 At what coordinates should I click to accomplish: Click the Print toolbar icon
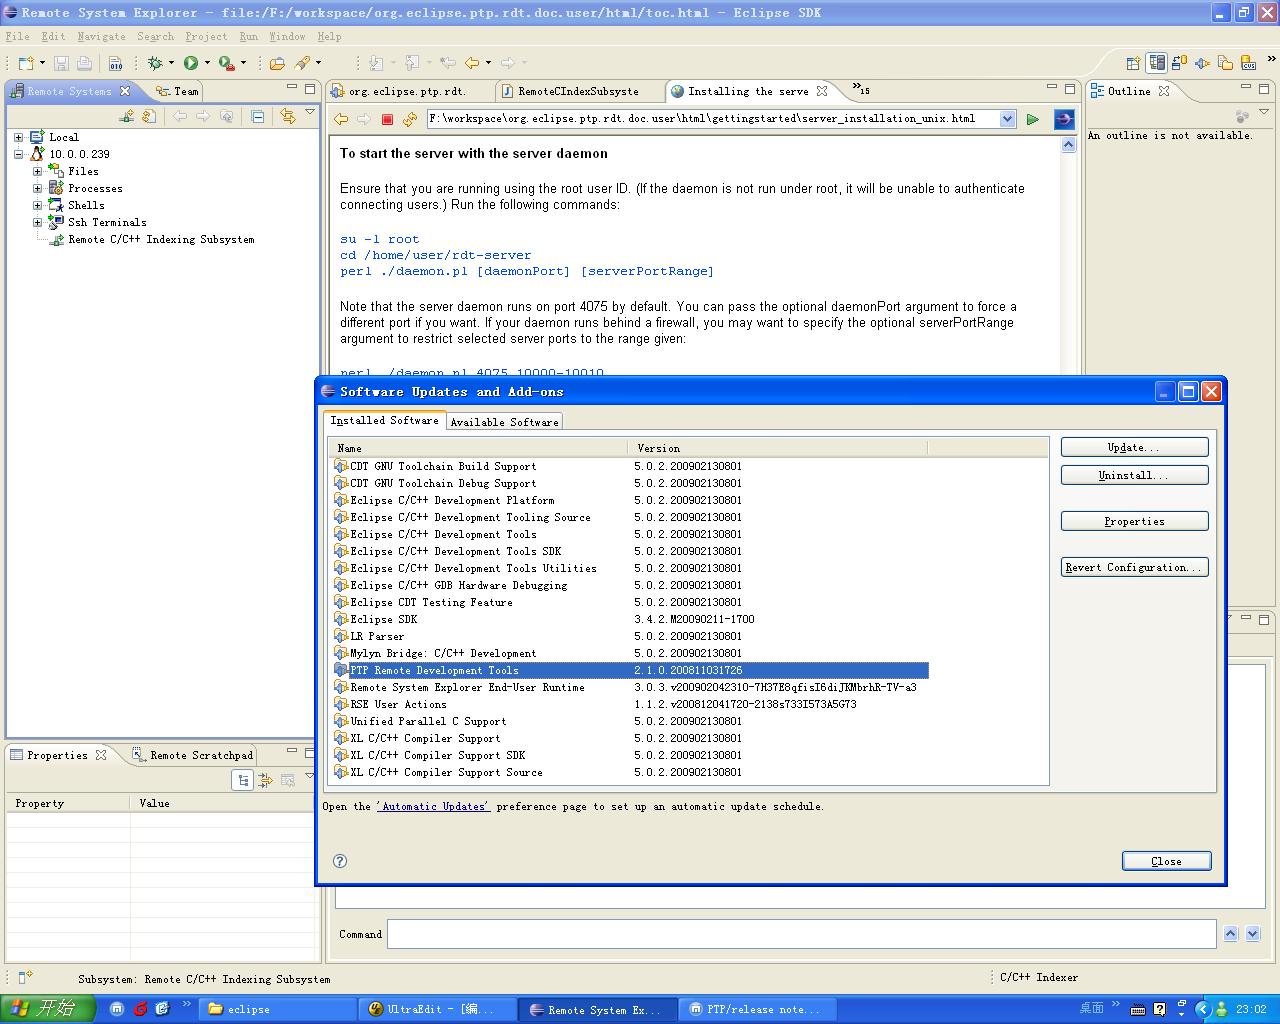[x=84, y=63]
